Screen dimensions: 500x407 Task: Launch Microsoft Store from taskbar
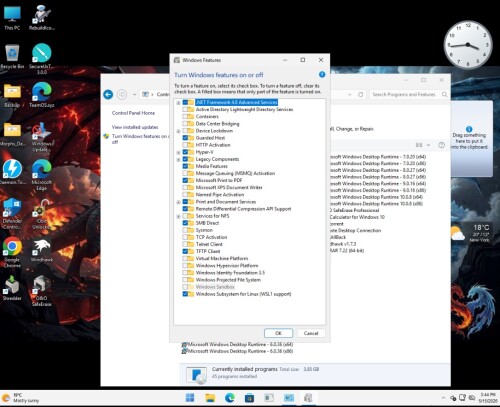249,397
